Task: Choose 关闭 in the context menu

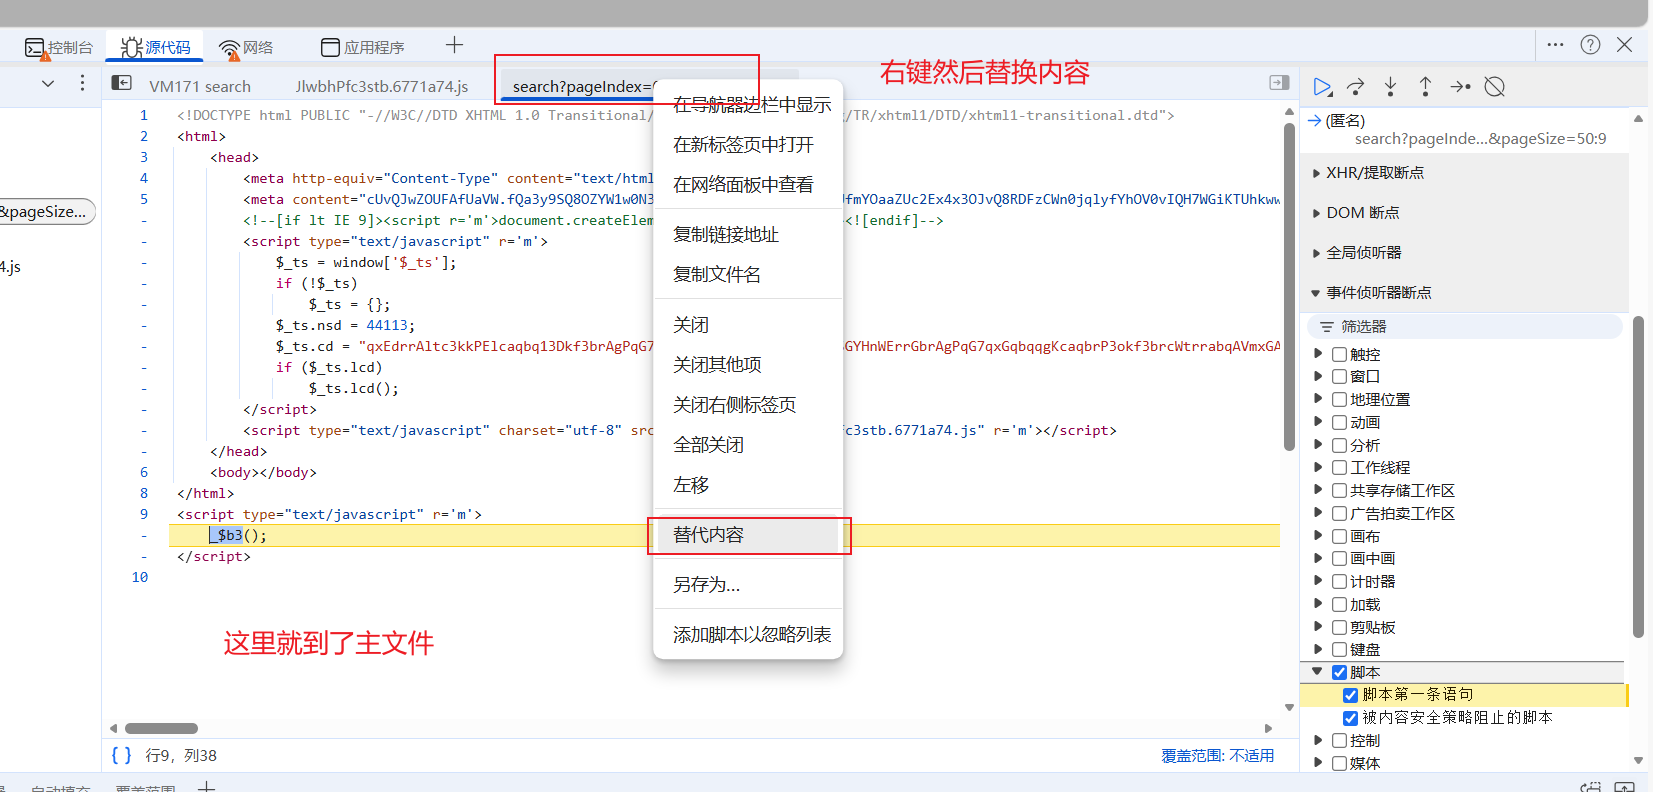Action: [748, 325]
